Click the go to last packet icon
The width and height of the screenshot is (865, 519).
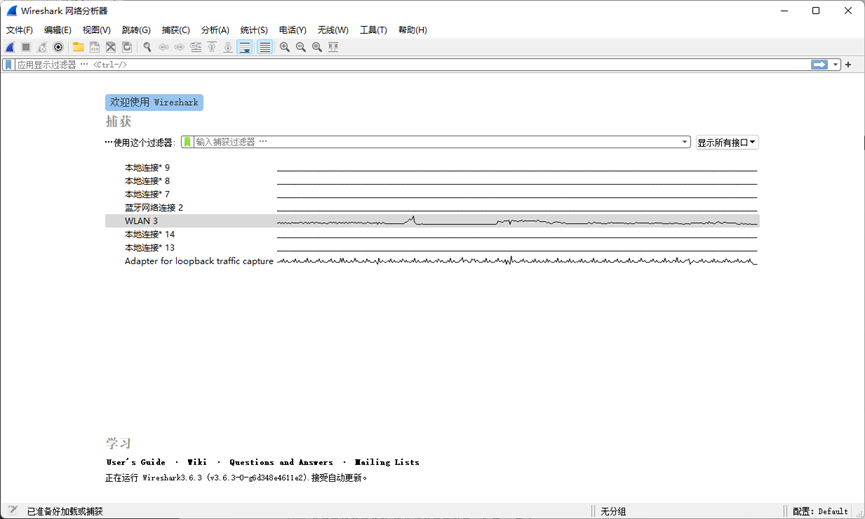click(x=228, y=47)
